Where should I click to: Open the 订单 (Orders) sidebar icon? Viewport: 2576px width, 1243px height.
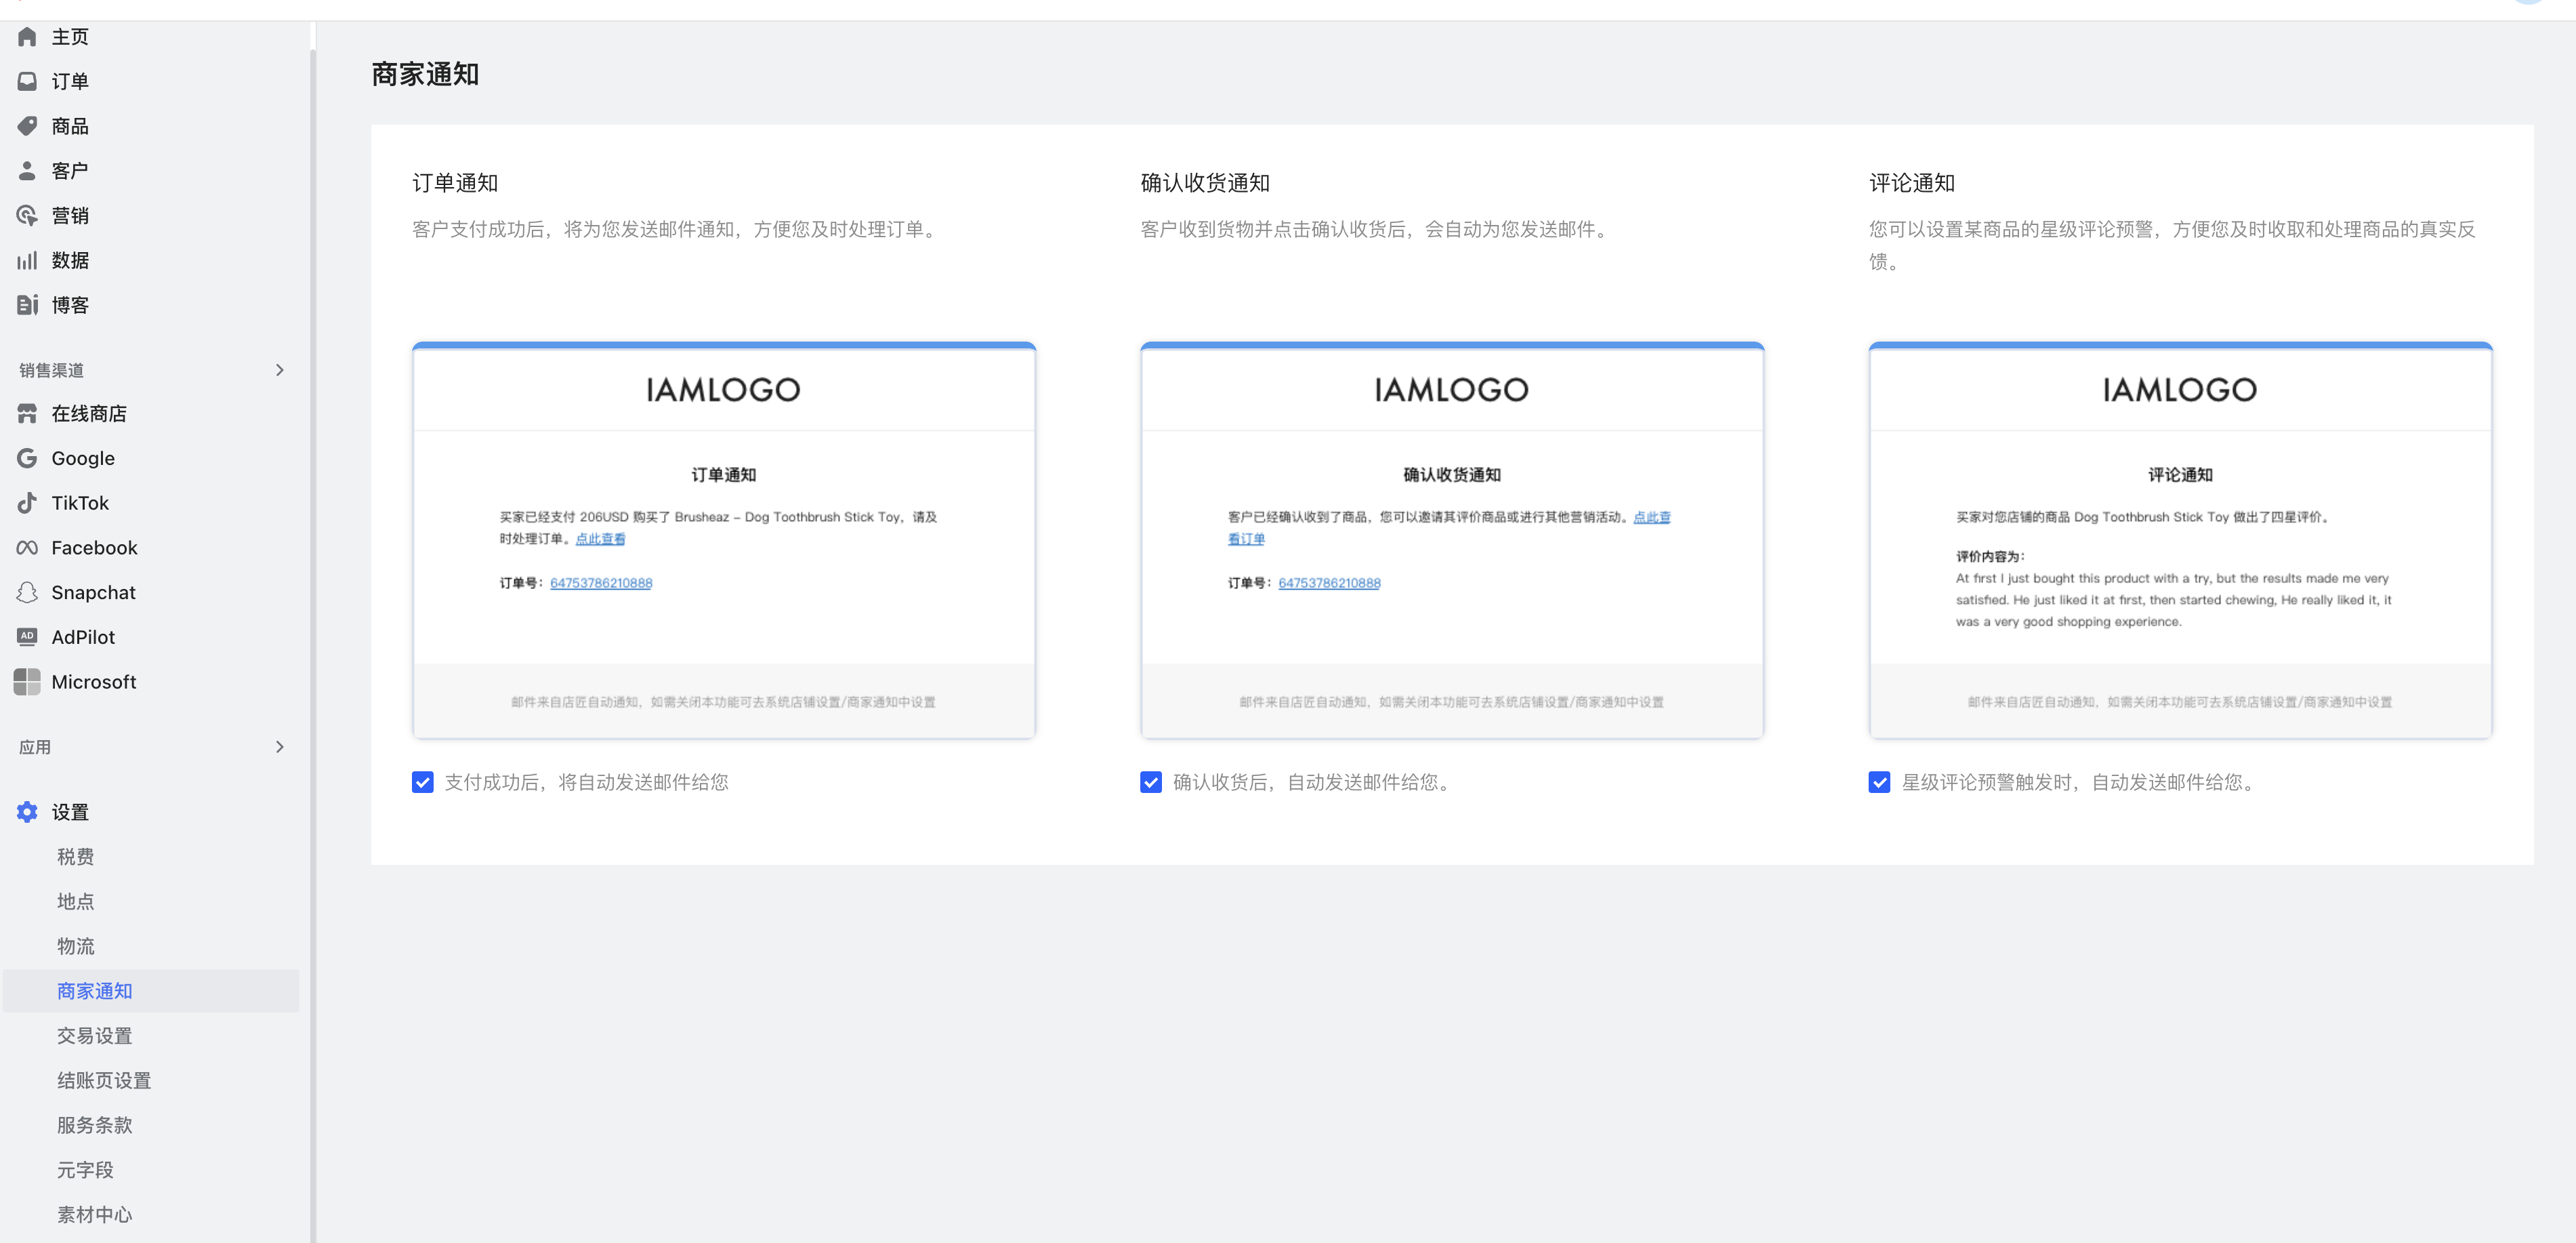pyautogui.click(x=27, y=81)
